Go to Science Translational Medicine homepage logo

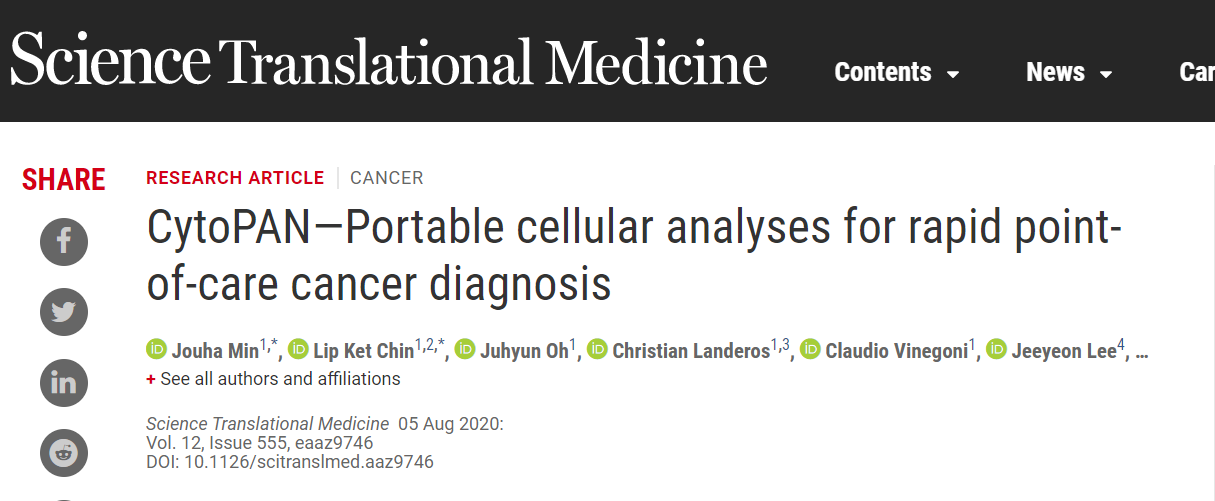tap(389, 60)
